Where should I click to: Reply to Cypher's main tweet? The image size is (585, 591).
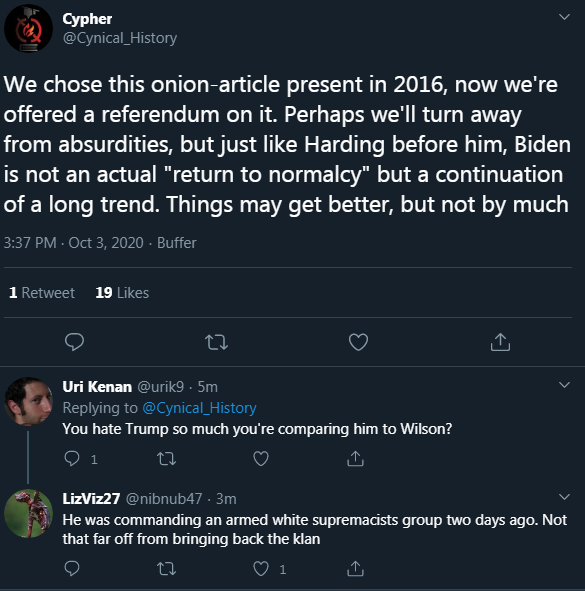click(x=74, y=342)
